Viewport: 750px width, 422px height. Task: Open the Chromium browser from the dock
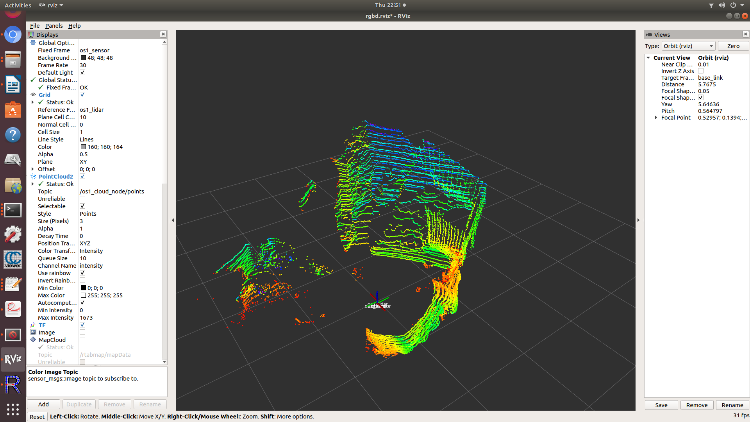click(13, 35)
